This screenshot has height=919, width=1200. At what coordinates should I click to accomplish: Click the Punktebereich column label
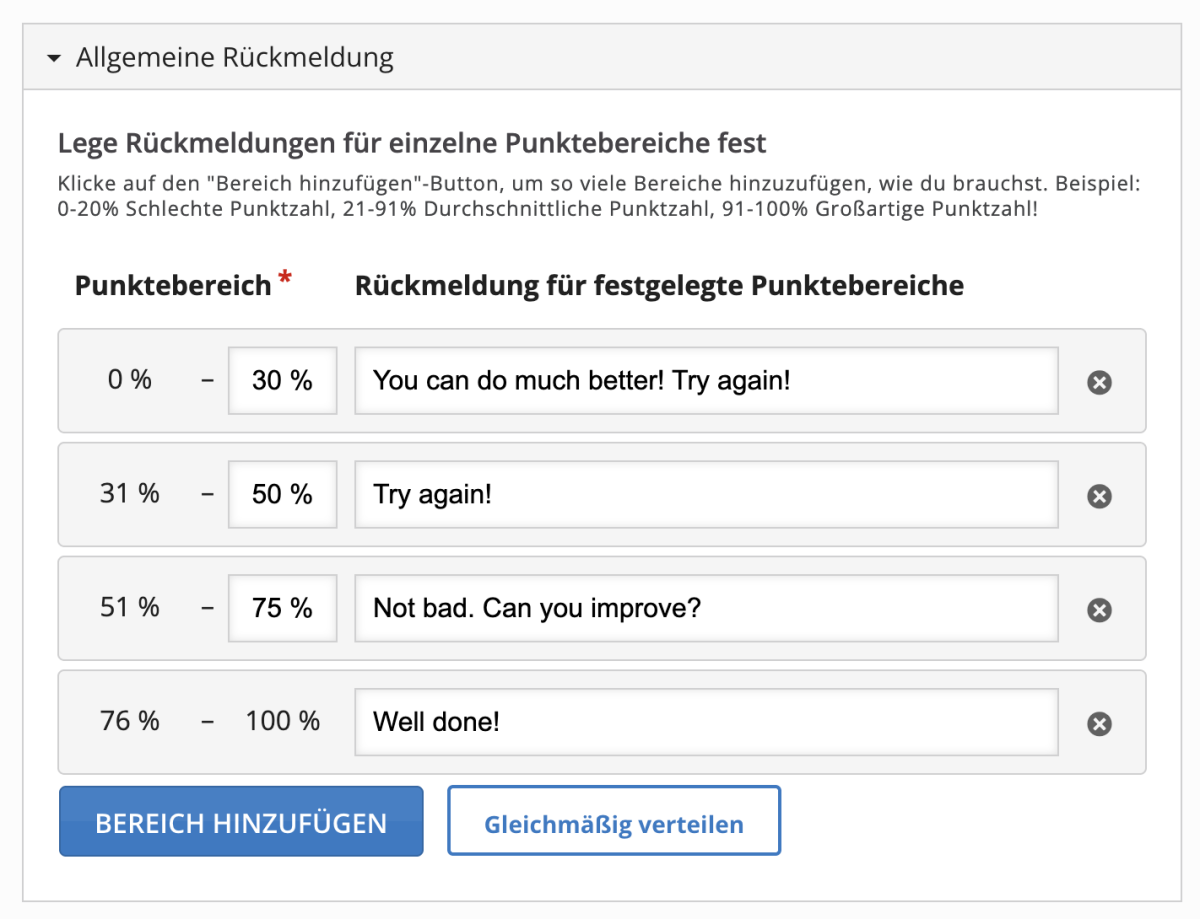click(x=173, y=286)
